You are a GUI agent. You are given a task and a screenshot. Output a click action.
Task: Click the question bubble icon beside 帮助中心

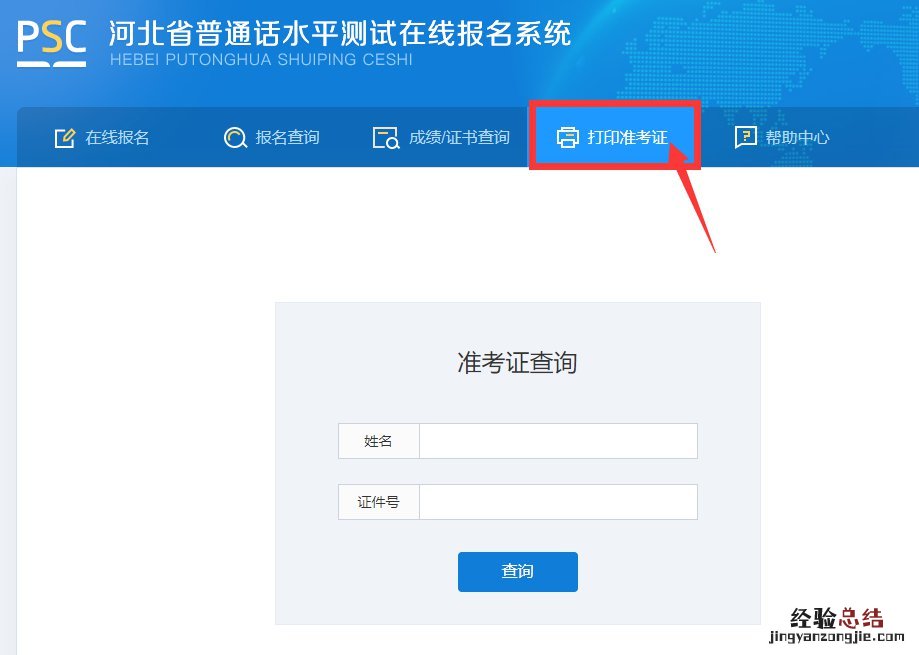[x=746, y=137]
